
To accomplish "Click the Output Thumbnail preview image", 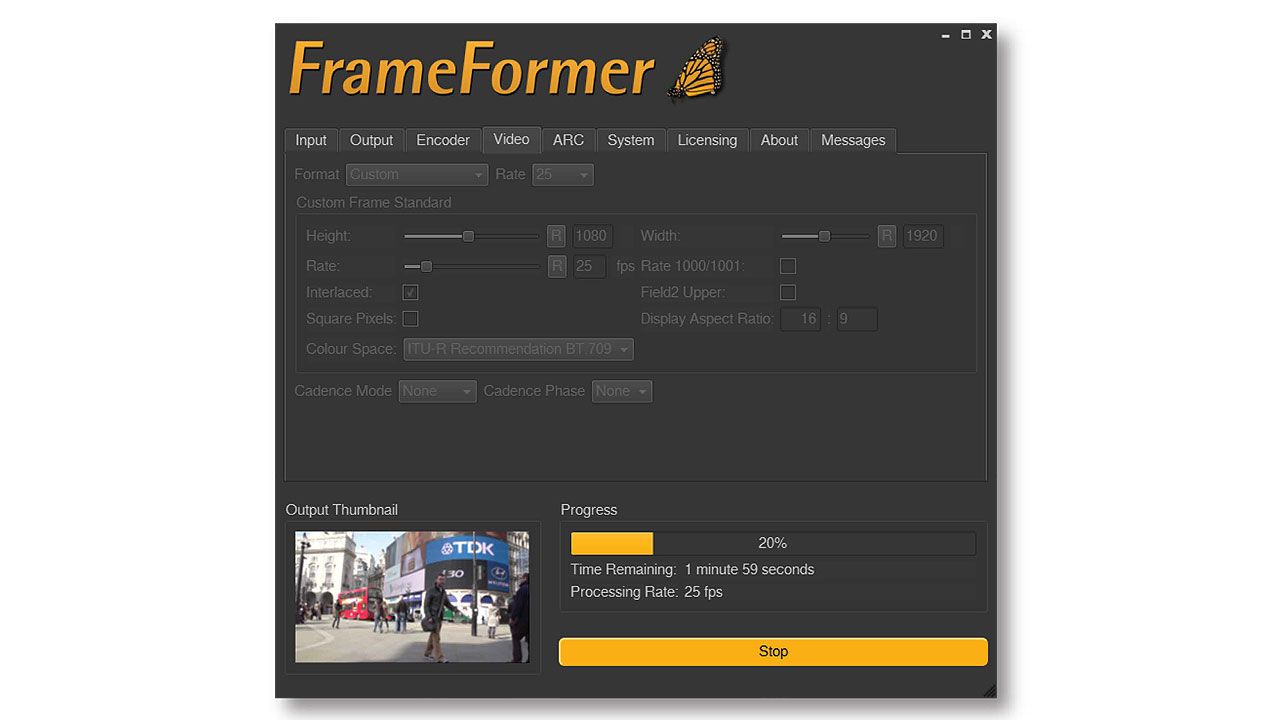I will tap(412, 597).
